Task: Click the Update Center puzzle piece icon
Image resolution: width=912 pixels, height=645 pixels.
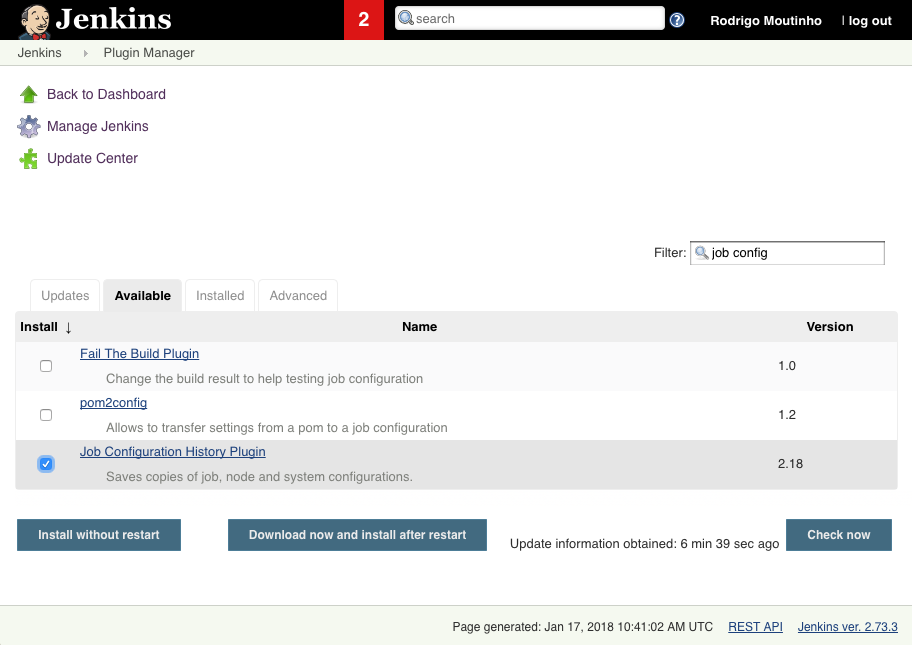Action: click(29, 159)
